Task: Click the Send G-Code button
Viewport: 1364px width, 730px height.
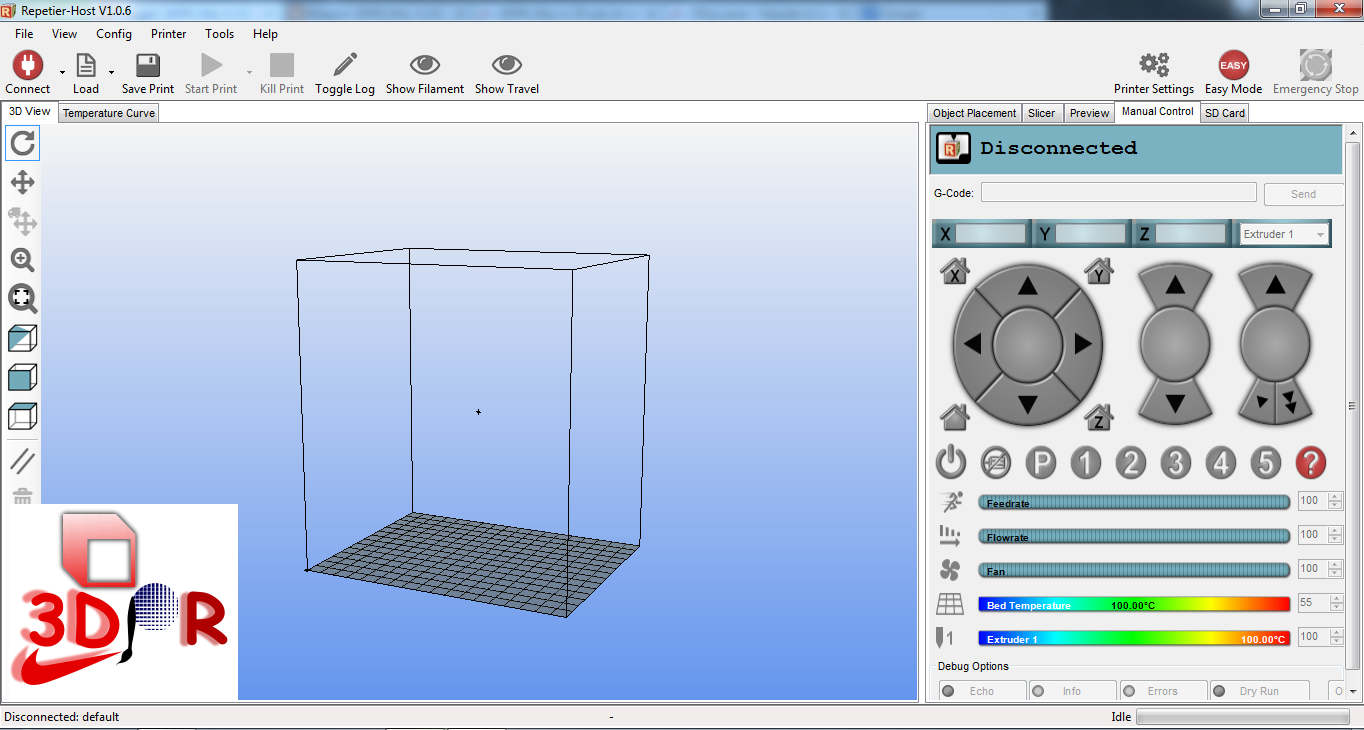Action: [x=1303, y=193]
